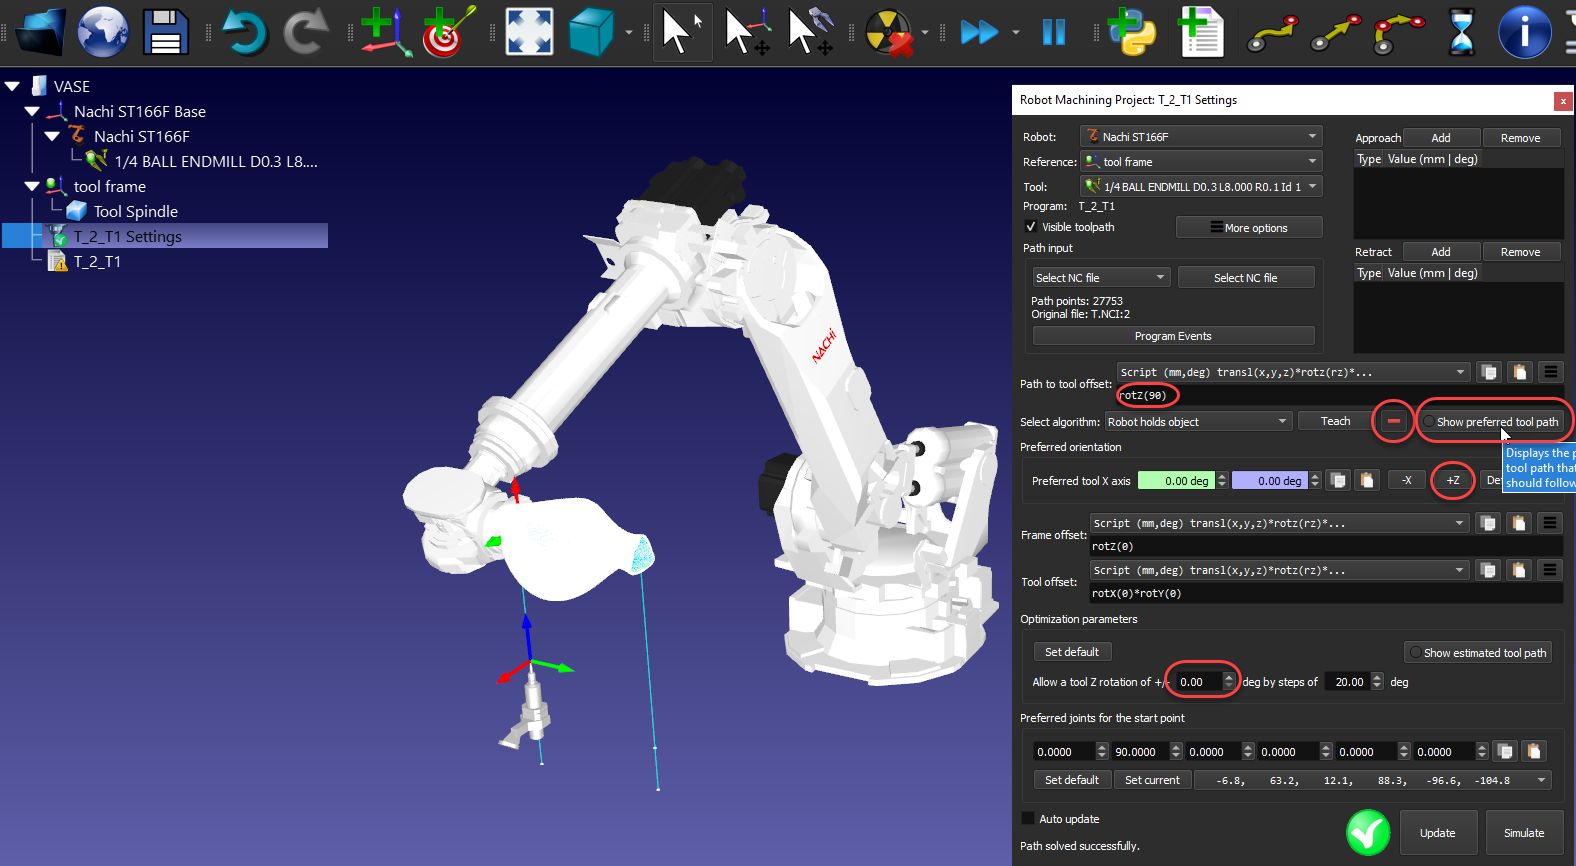Click the Simulate button
The height and width of the screenshot is (866, 1576).
coord(1523,833)
